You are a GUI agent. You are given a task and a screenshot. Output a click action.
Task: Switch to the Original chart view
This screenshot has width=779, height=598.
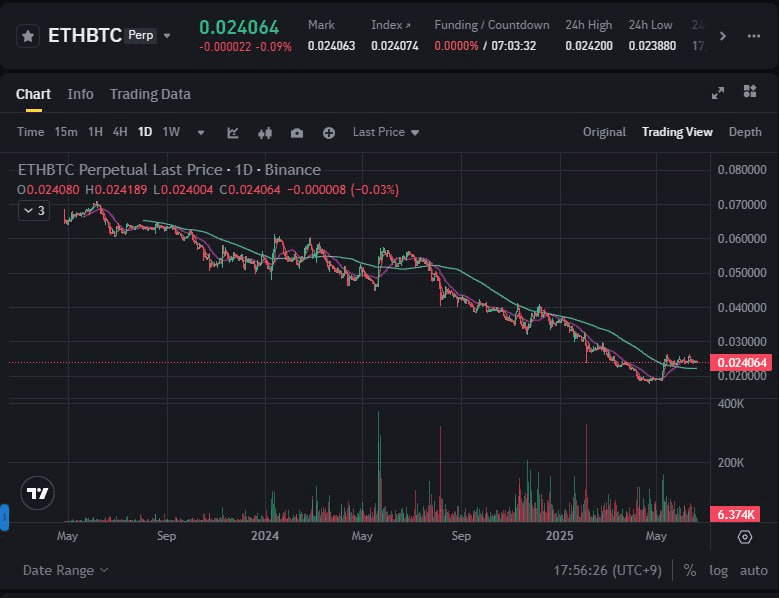[x=604, y=132]
